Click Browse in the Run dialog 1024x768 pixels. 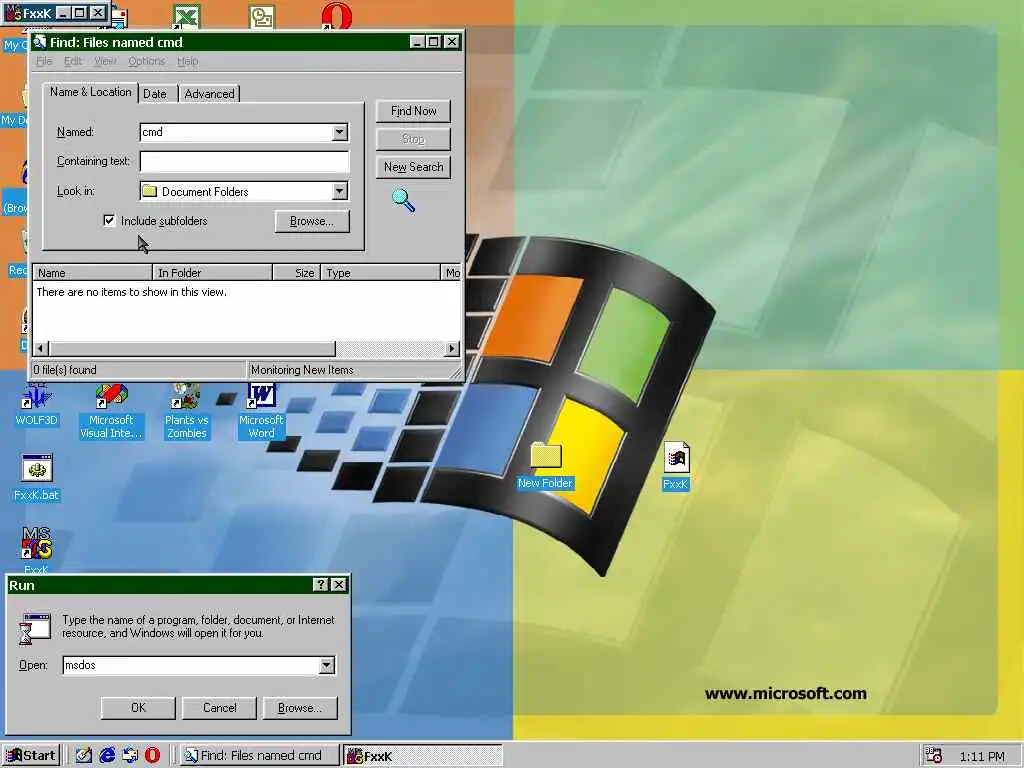point(300,707)
